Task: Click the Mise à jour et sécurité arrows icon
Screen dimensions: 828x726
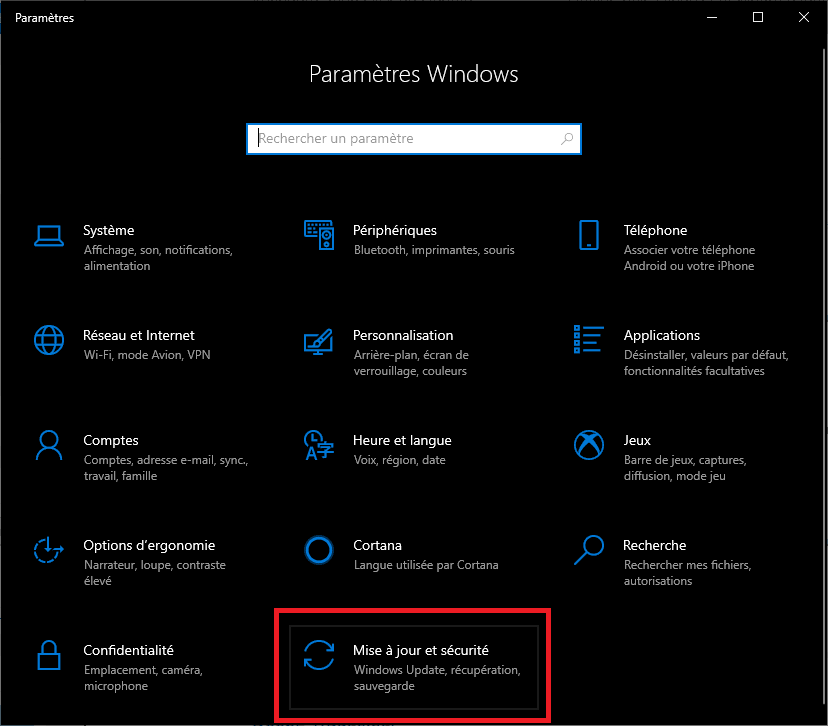Action: tap(318, 656)
